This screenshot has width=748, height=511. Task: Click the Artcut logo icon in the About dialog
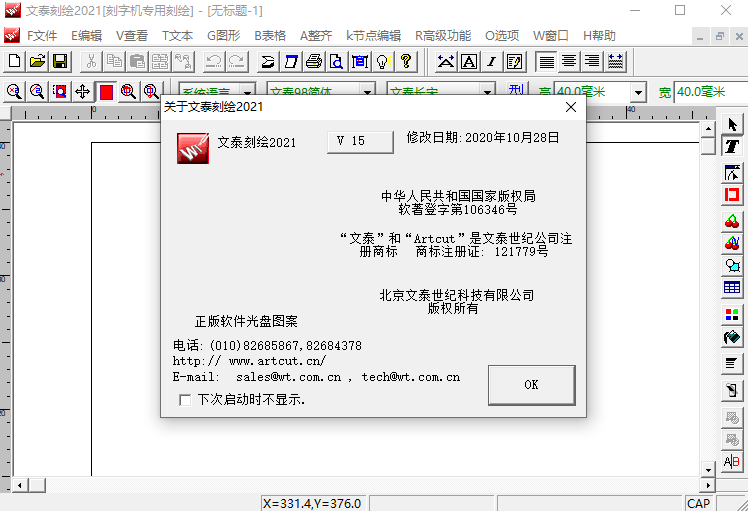pos(193,148)
